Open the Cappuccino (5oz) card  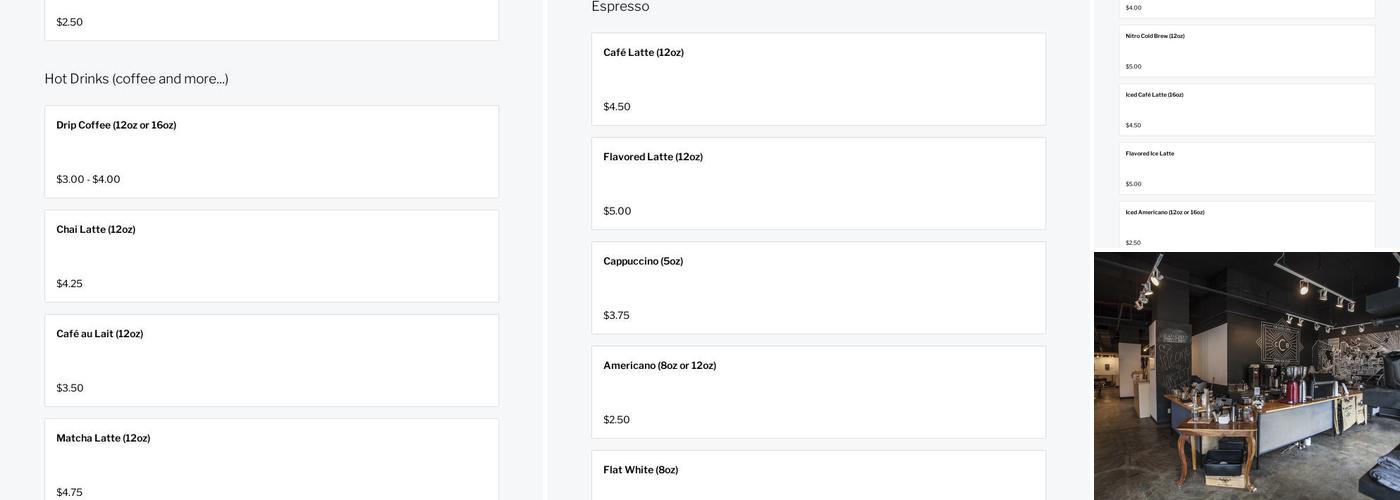(818, 287)
